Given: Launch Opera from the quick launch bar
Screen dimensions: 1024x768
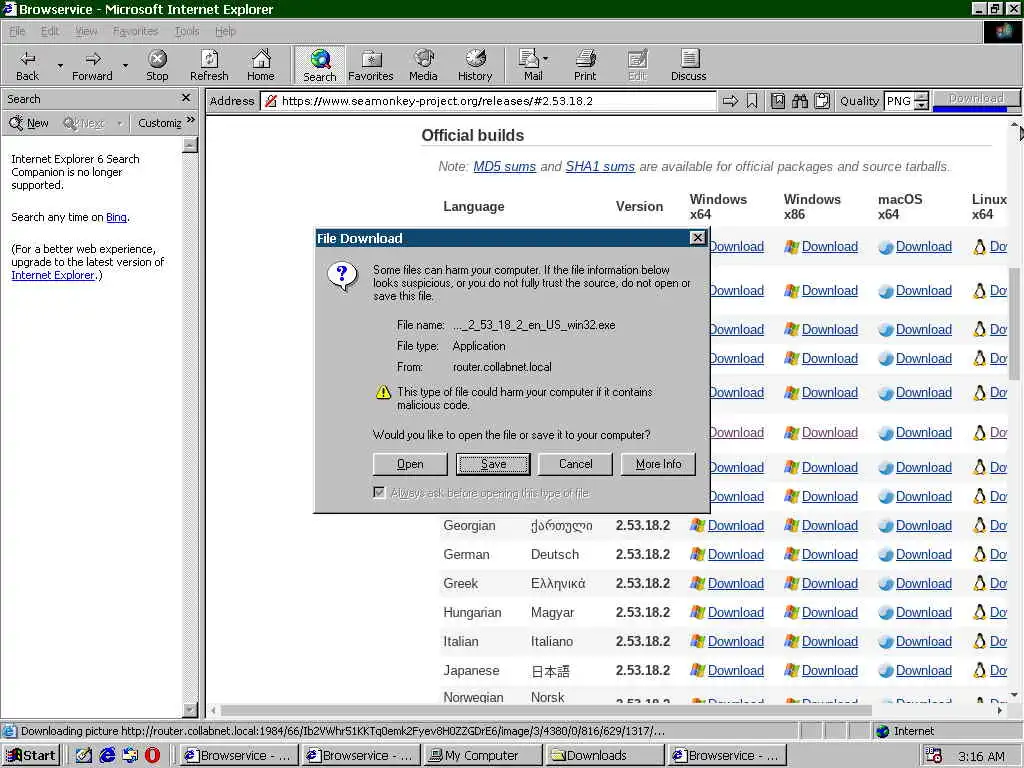Looking at the screenshot, I should click(x=152, y=756).
